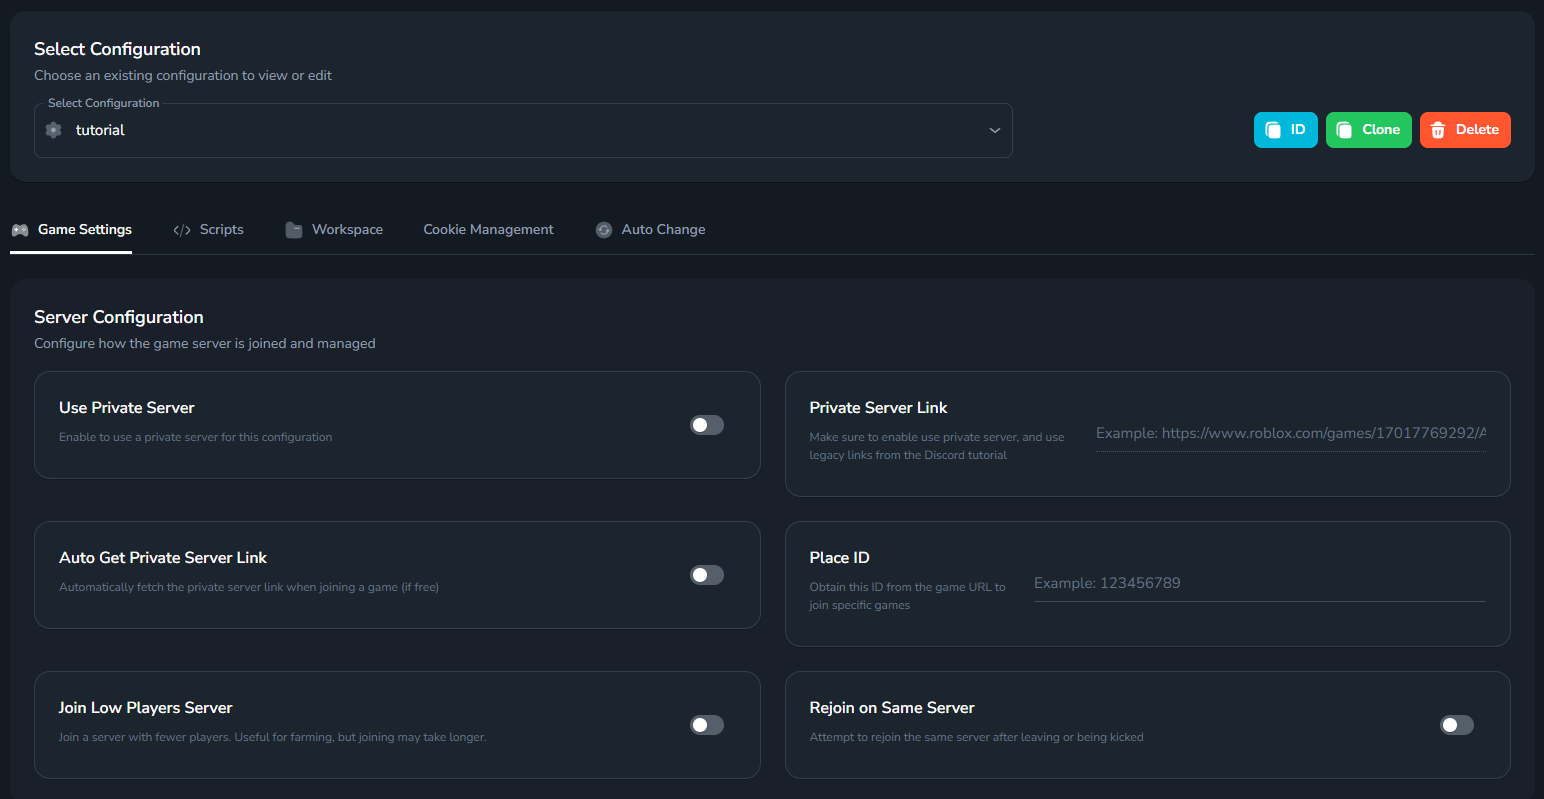Click the Private Server Link label

pos(879,408)
